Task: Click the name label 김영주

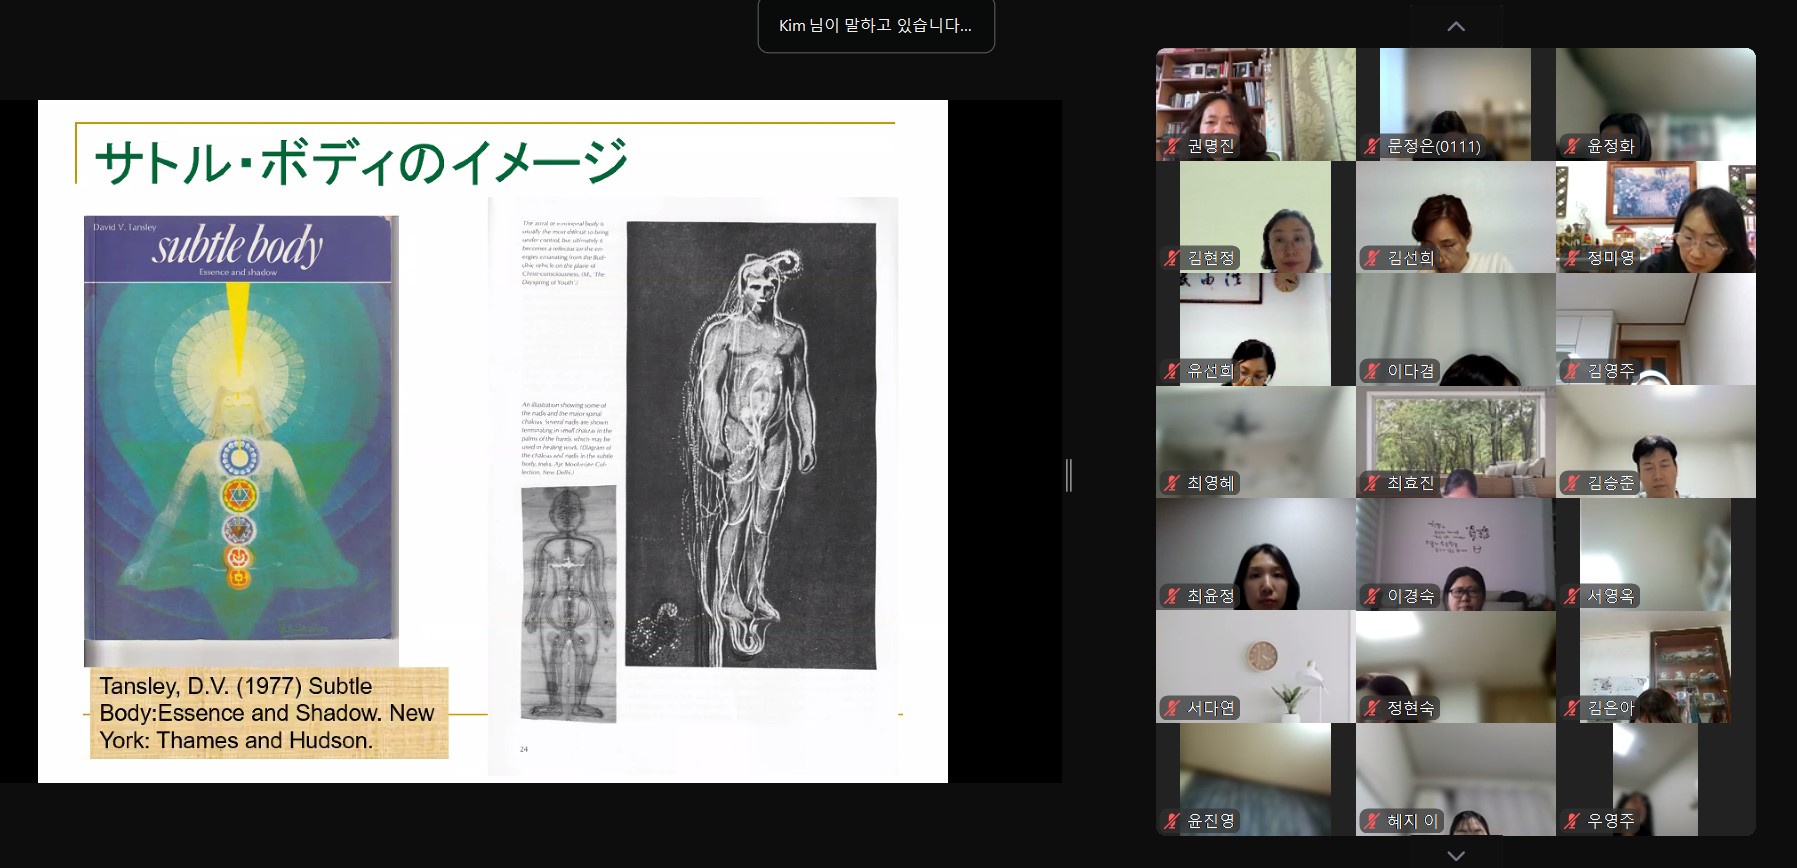Action: (1611, 371)
